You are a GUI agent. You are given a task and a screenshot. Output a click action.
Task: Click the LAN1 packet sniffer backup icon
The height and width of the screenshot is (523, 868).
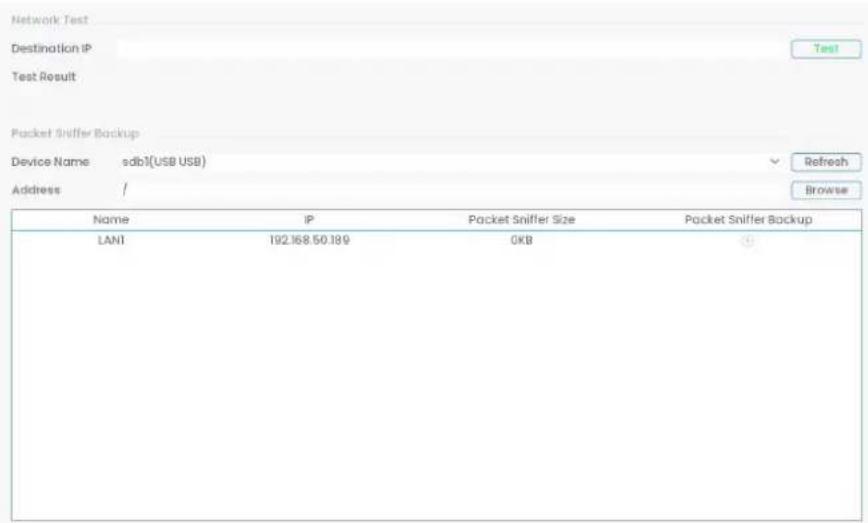point(748,241)
